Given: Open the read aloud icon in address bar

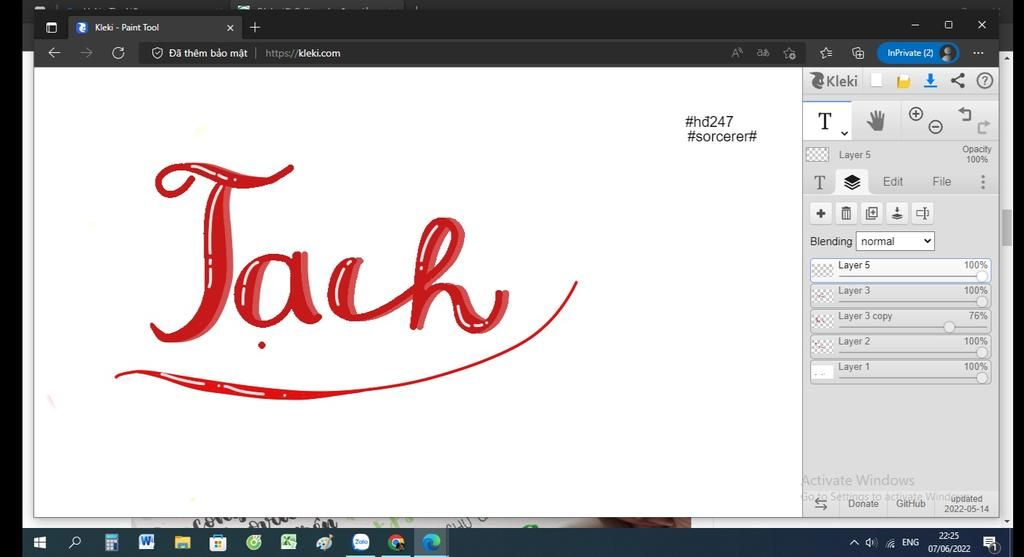Looking at the screenshot, I should [x=737, y=53].
